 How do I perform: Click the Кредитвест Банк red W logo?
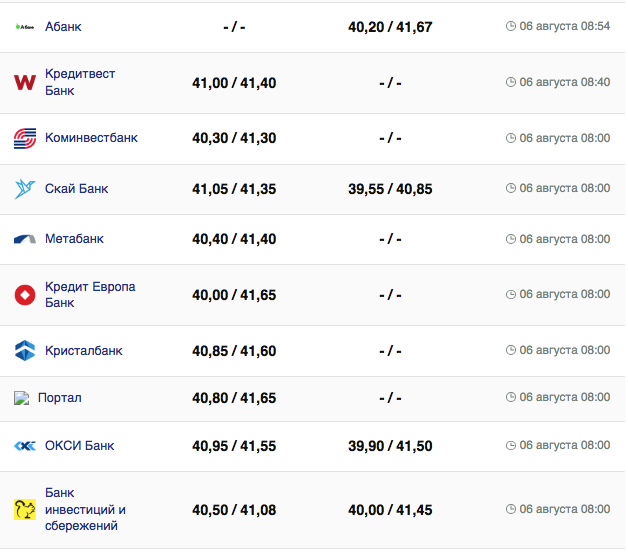tap(25, 82)
